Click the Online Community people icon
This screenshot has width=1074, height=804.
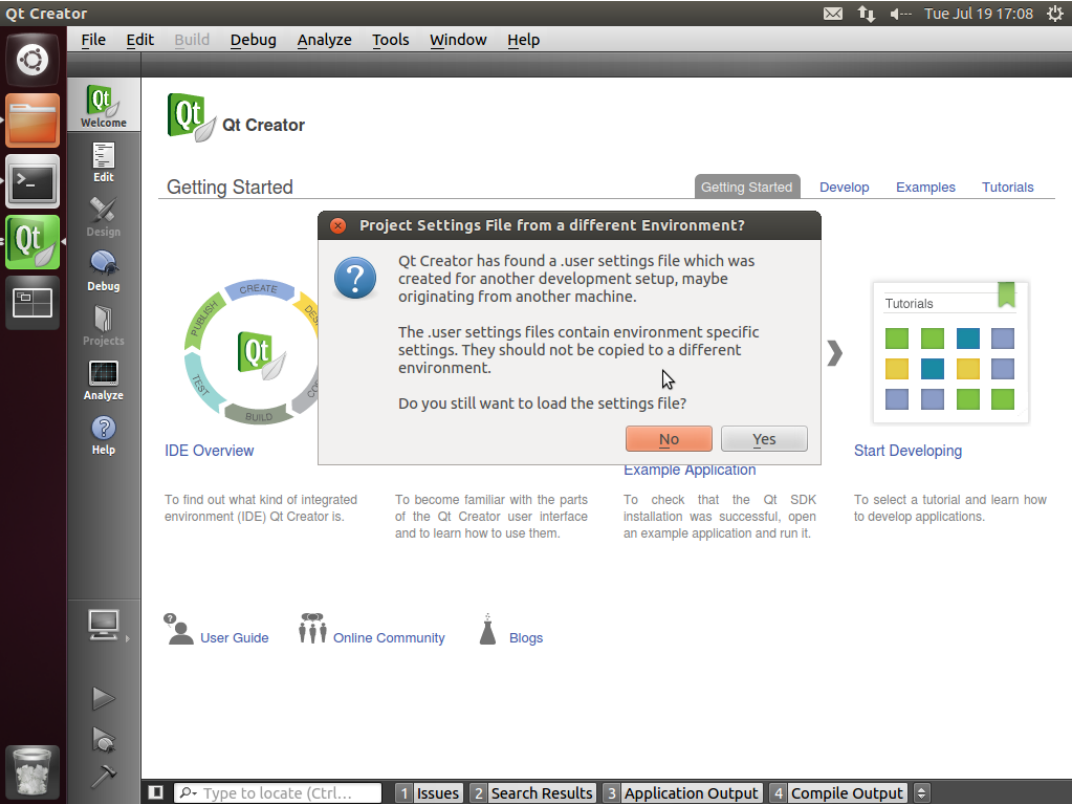(x=312, y=629)
